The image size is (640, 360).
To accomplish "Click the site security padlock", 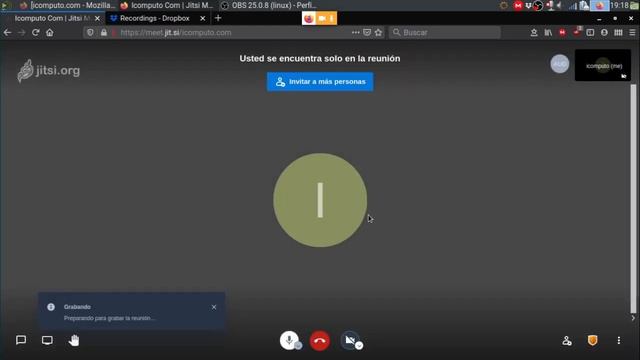I will [104, 33].
